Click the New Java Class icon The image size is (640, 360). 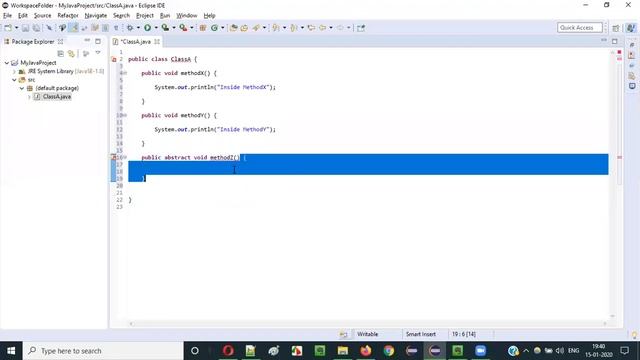(x=214, y=28)
